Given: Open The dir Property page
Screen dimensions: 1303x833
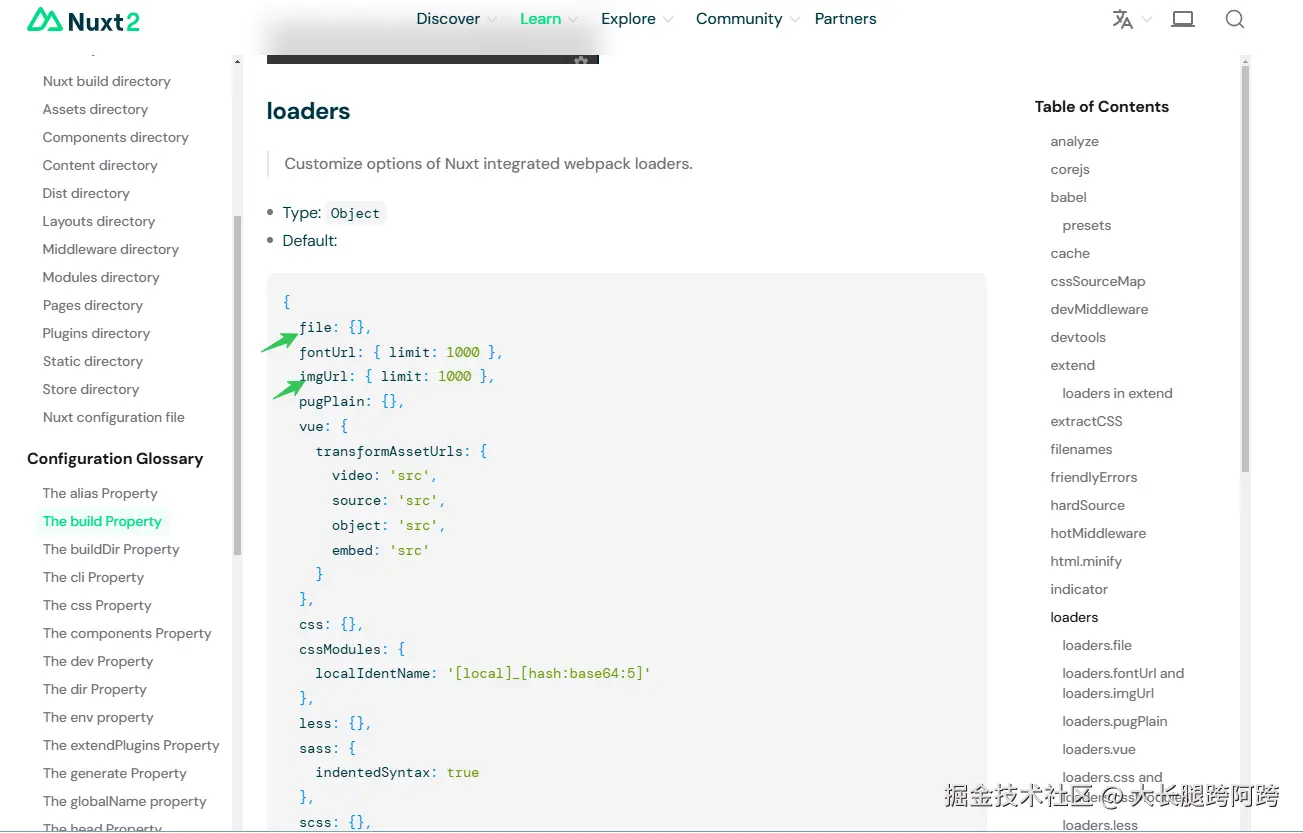Looking at the screenshot, I should tap(94, 689).
